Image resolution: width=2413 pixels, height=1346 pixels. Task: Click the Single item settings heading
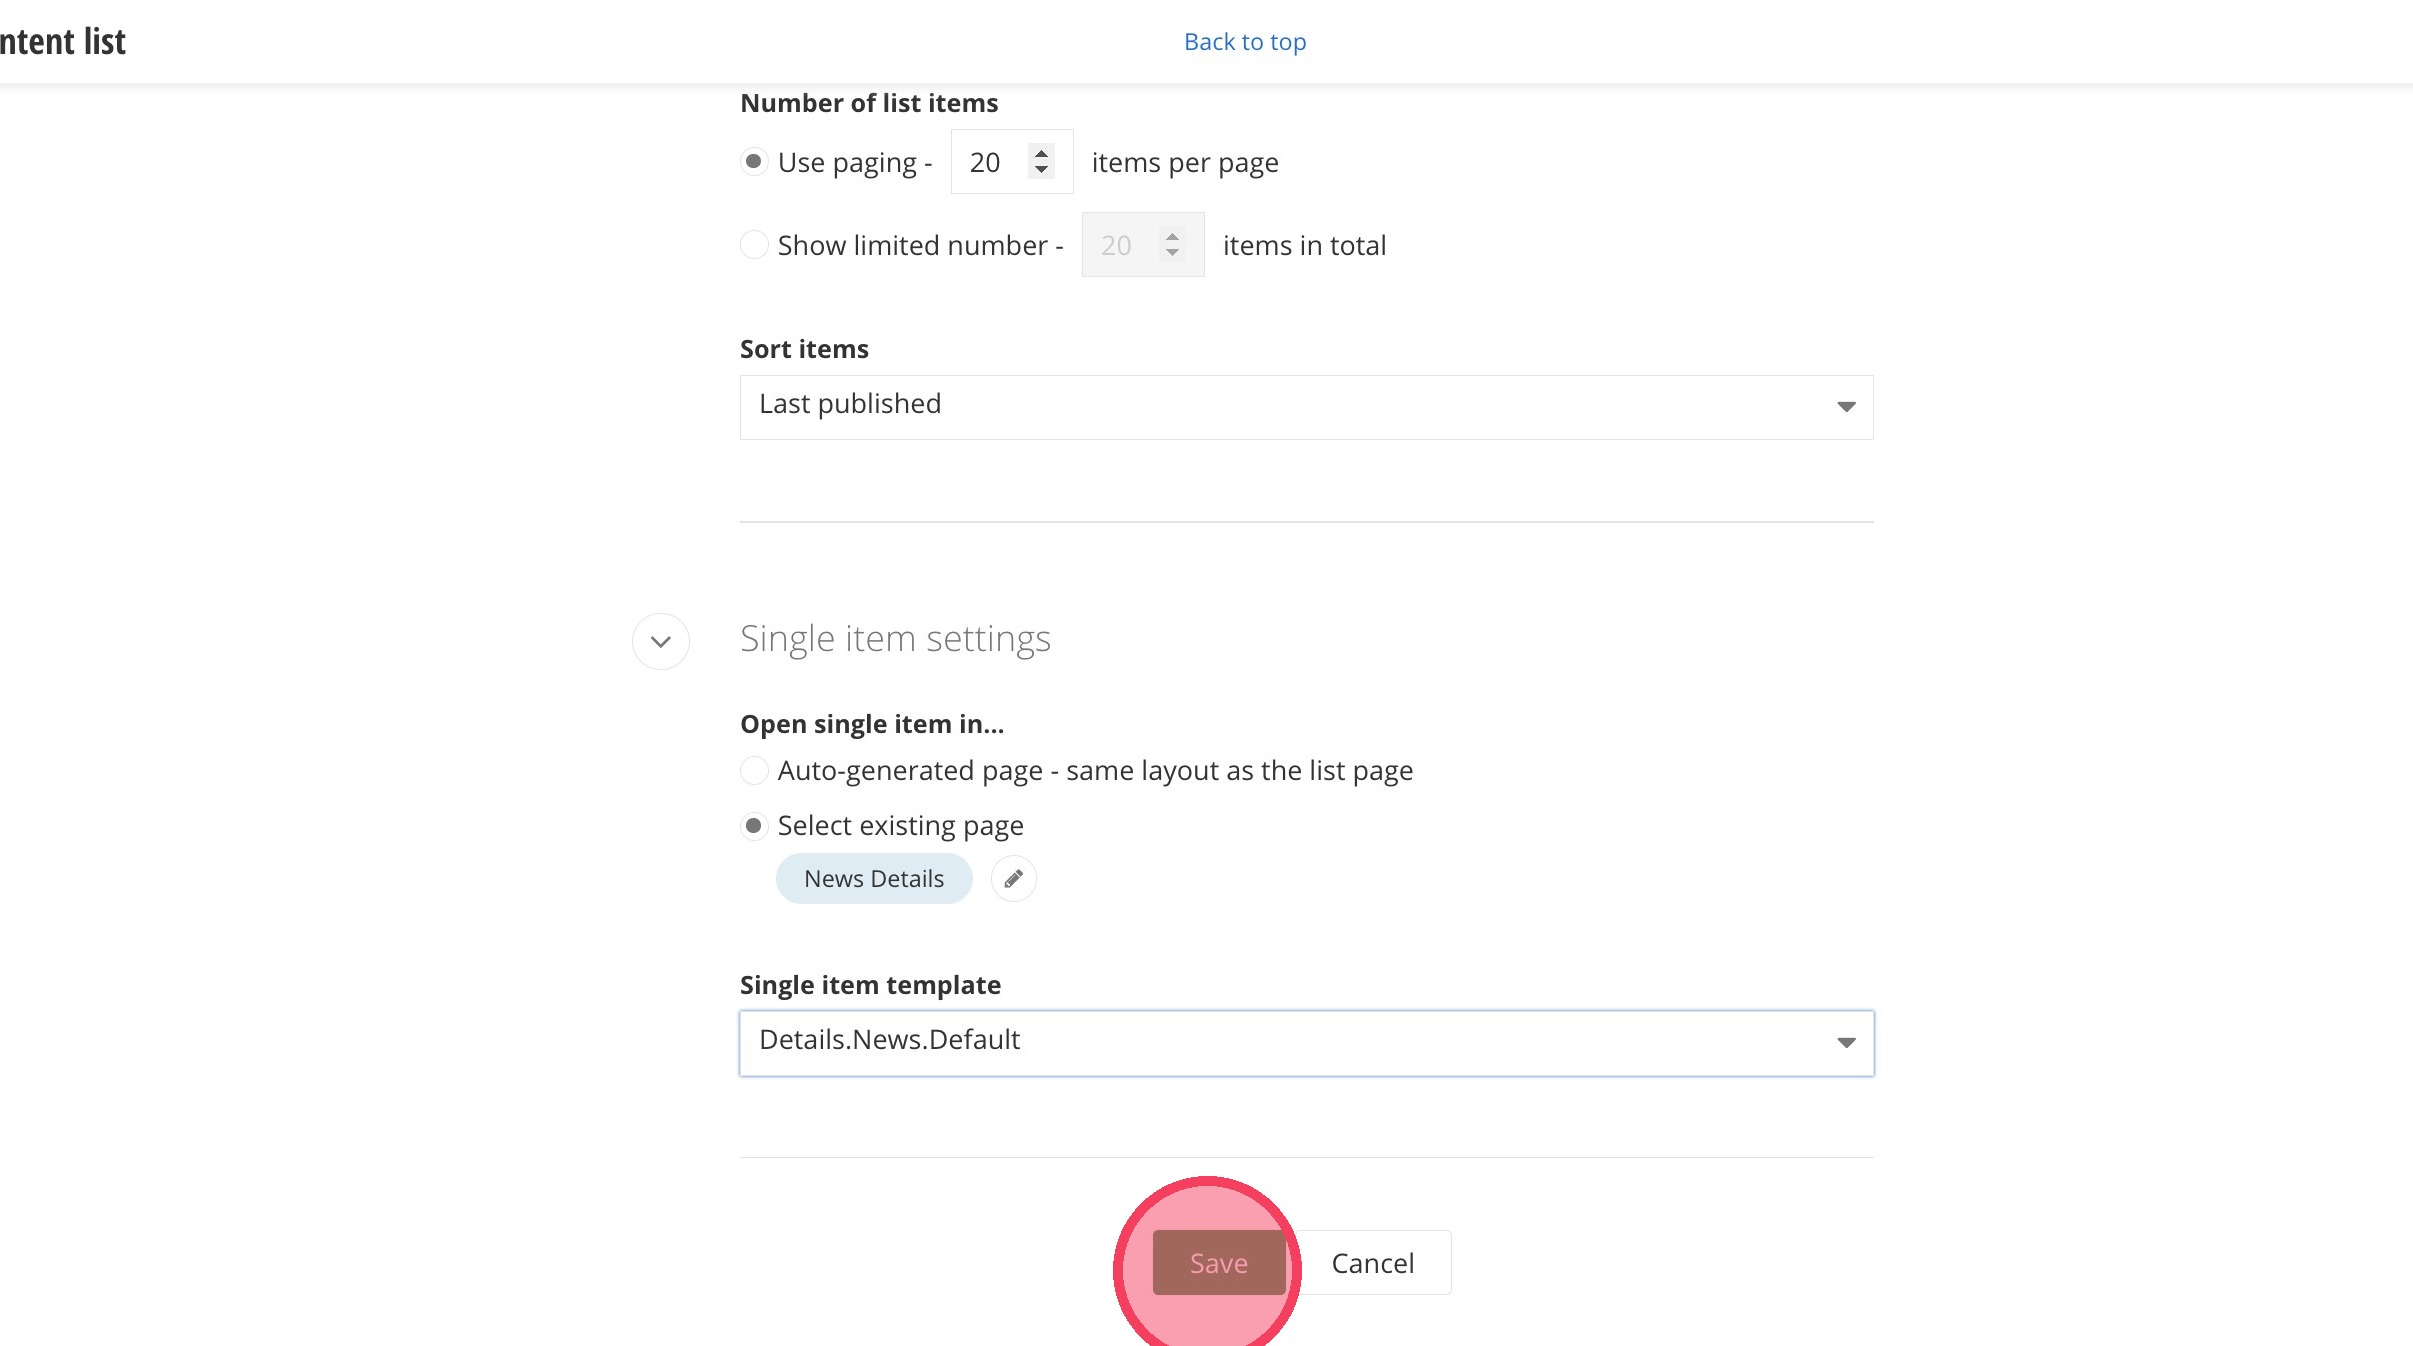tap(895, 639)
